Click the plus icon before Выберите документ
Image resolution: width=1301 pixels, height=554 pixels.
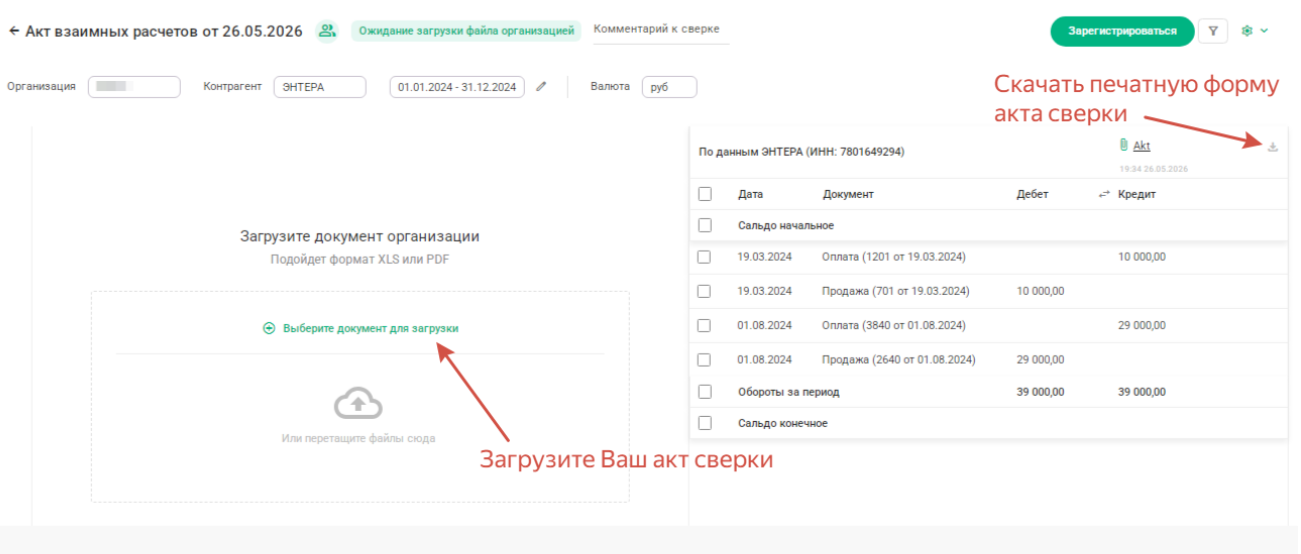coord(269,328)
